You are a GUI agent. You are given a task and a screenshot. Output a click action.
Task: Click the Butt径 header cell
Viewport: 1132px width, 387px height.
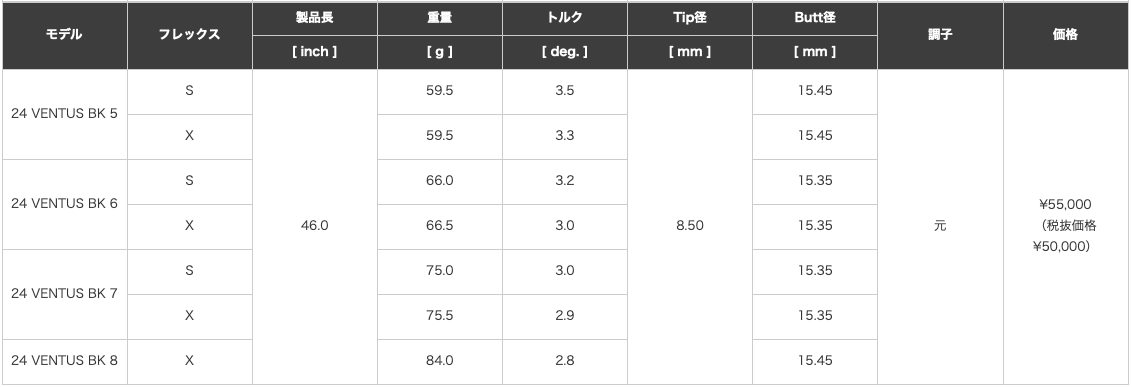click(x=814, y=19)
